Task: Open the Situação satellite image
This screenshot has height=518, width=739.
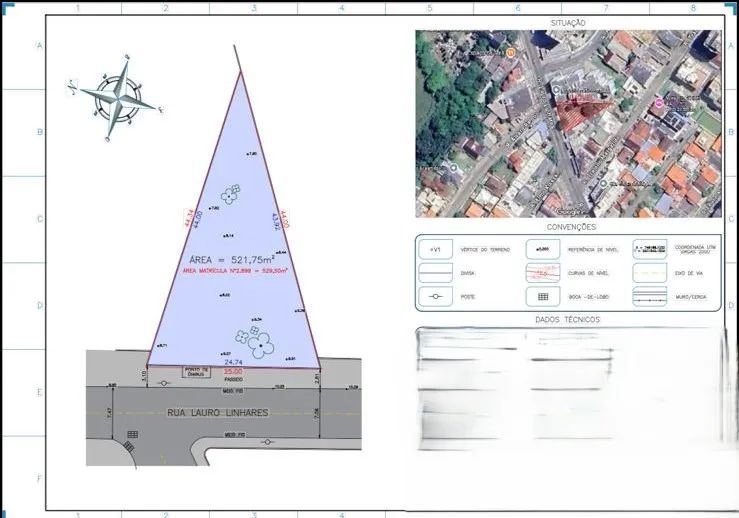Action: [x=568, y=123]
